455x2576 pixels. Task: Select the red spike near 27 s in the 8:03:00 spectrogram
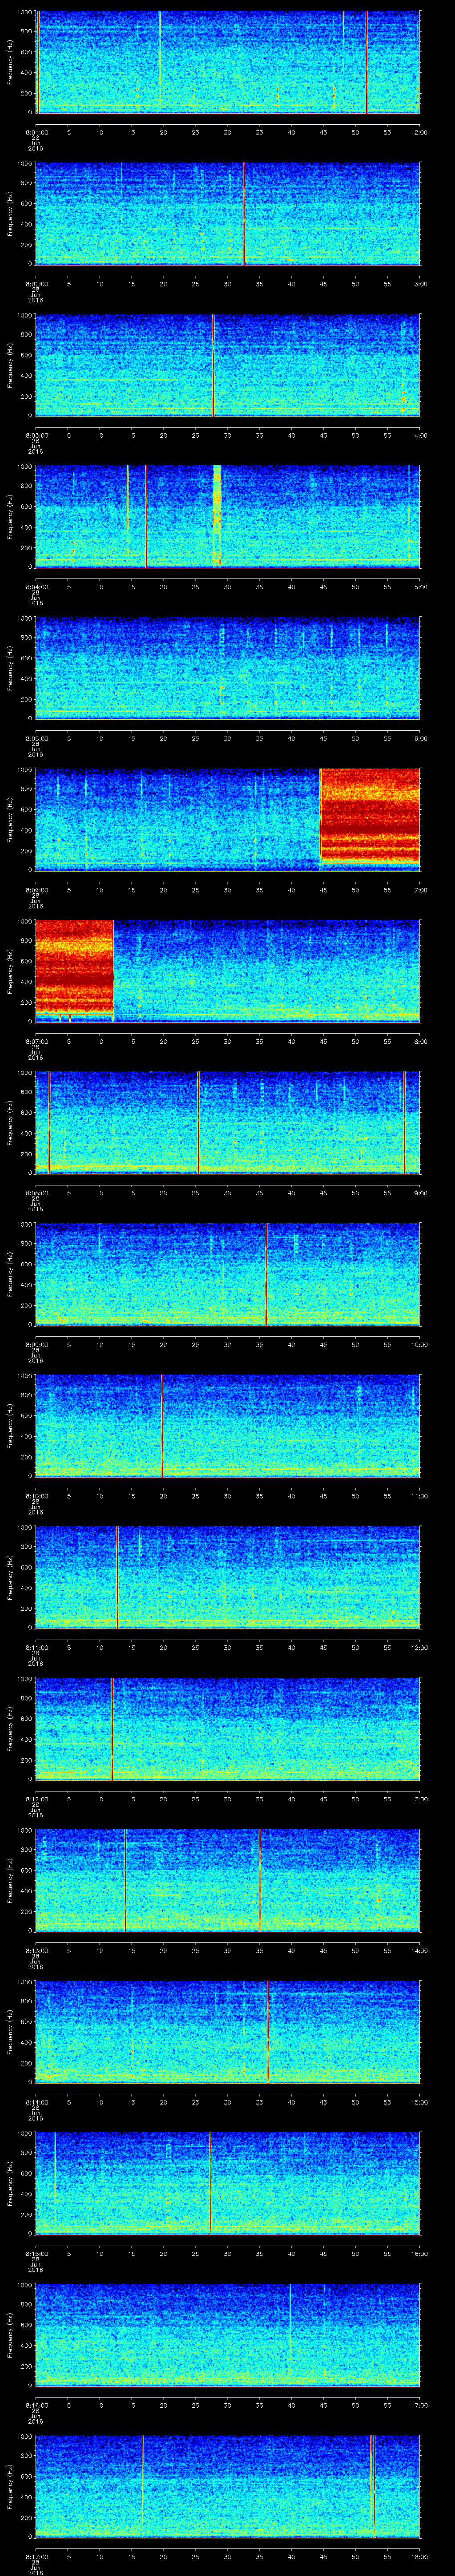[213, 365]
